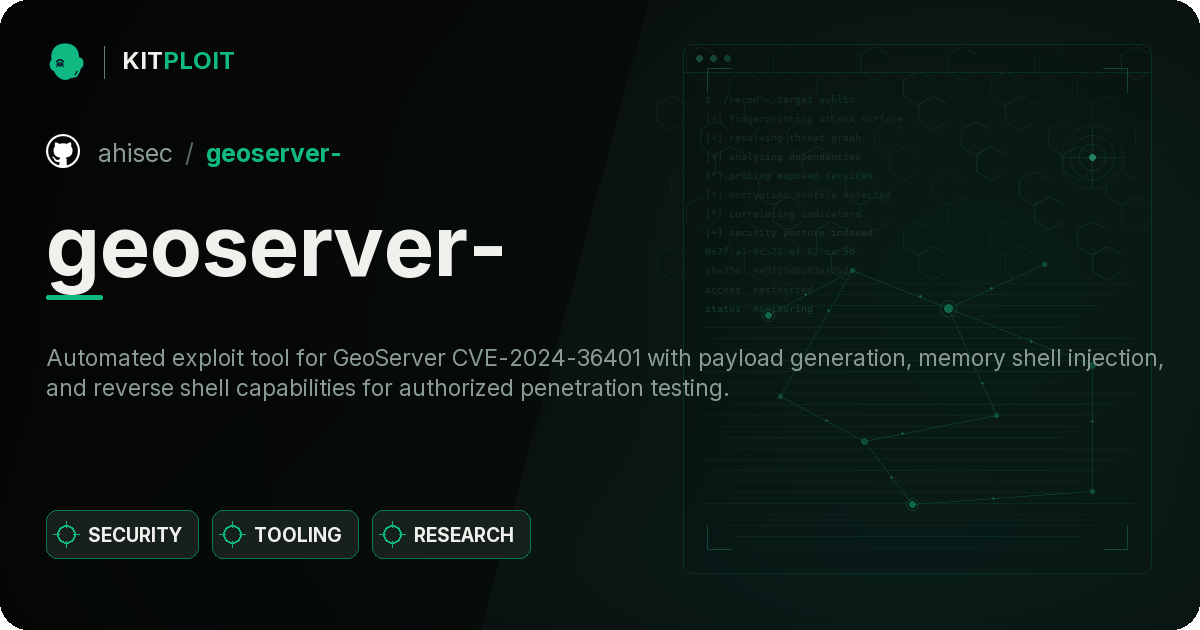Click 'security posture indexed' terminal line
Screen dimensions: 1200x630
point(789,233)
